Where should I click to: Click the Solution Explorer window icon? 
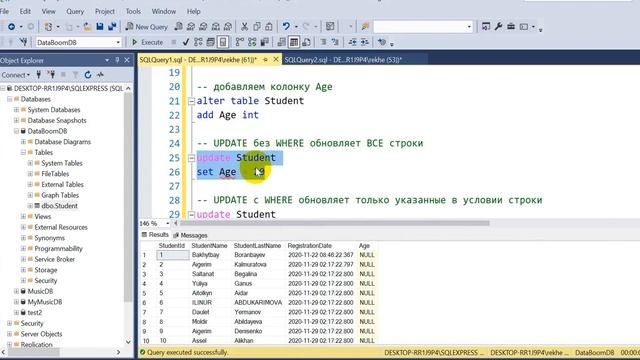486,27
